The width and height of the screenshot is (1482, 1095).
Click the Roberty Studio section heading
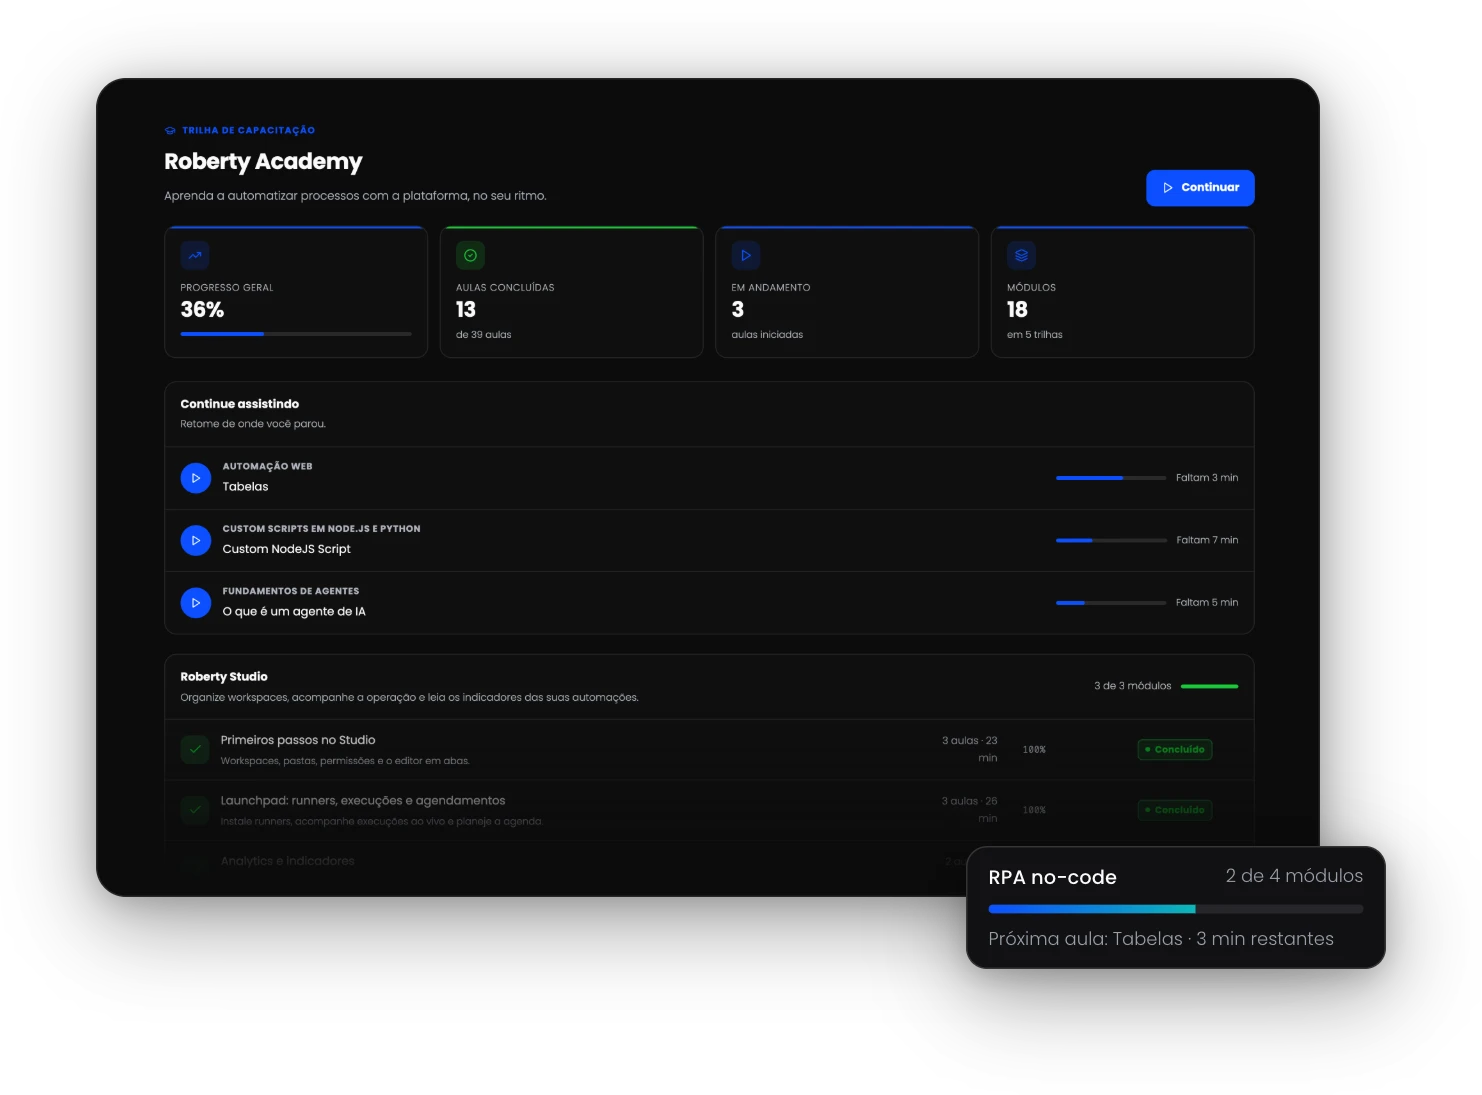[224, 677]
